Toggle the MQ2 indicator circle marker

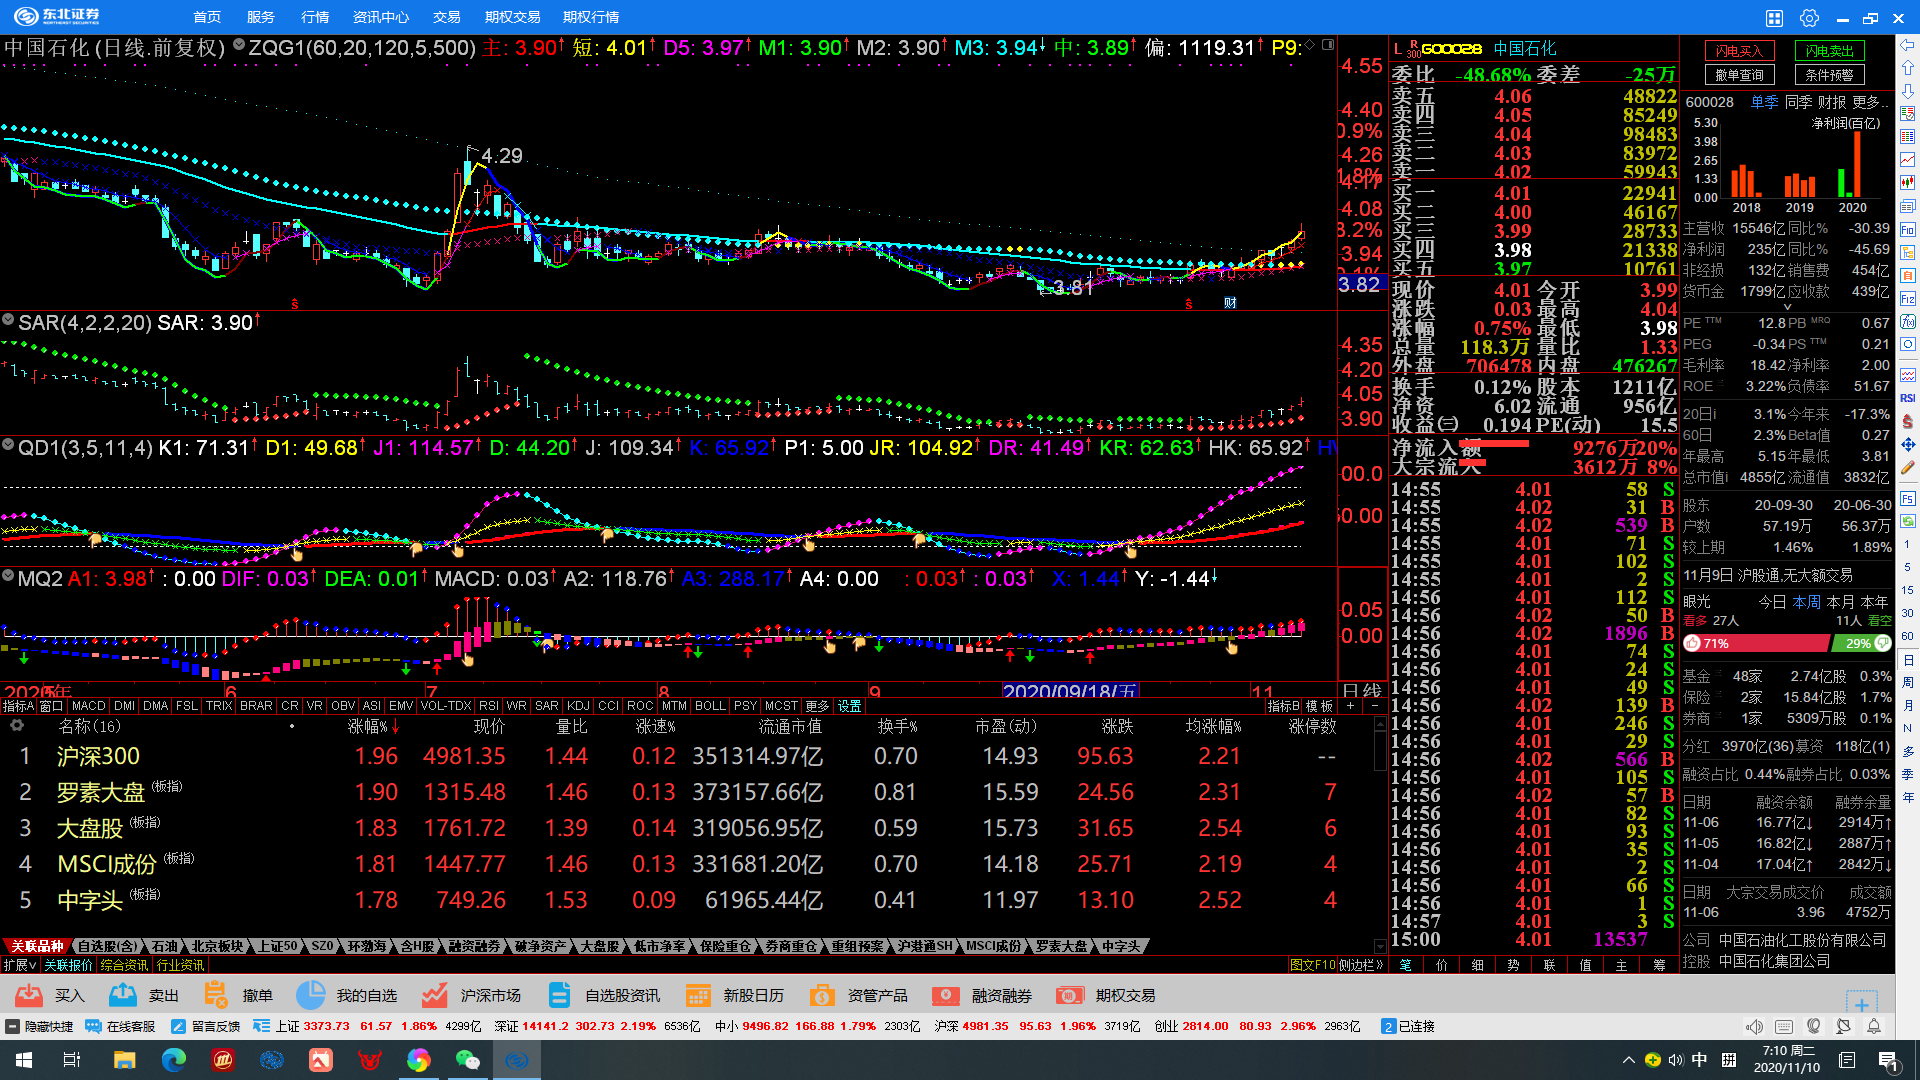pos(8,577)
